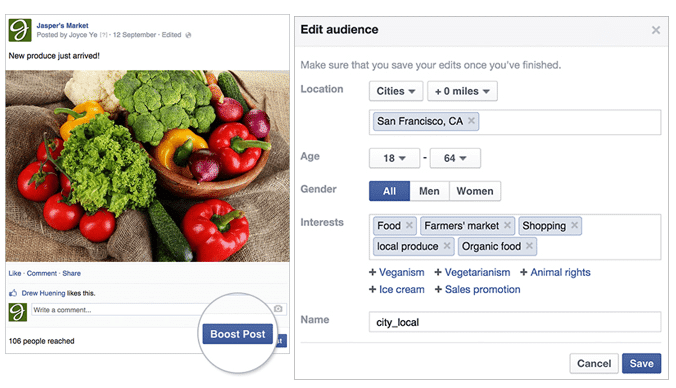The image size is (676, 388).
Task: Add Vegetarianism suggested interest
Action: click(472, 272)
